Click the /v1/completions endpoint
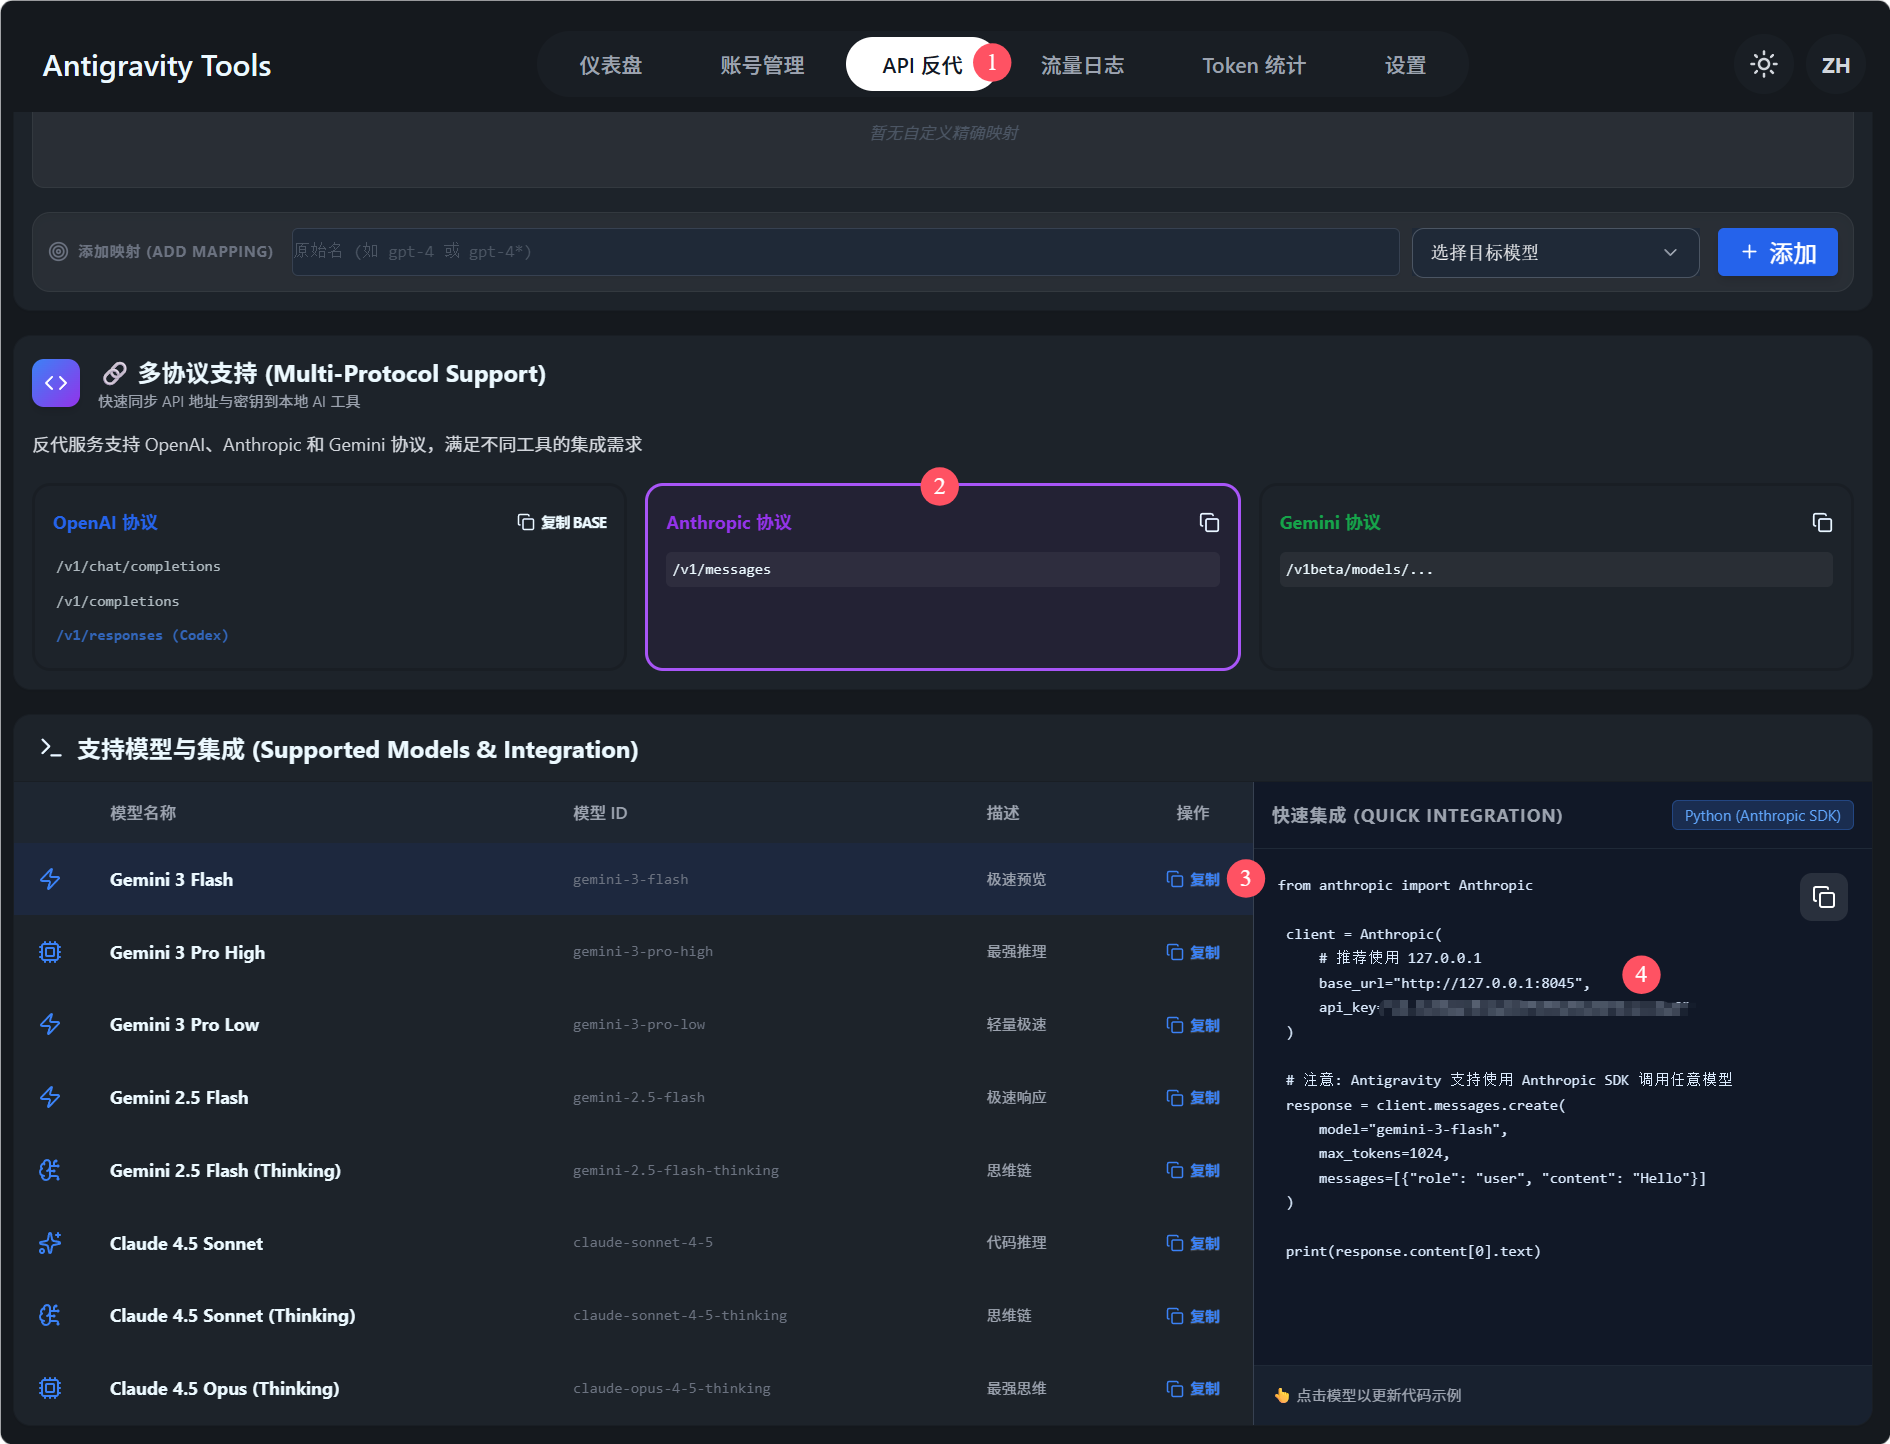 pos(118,602)
